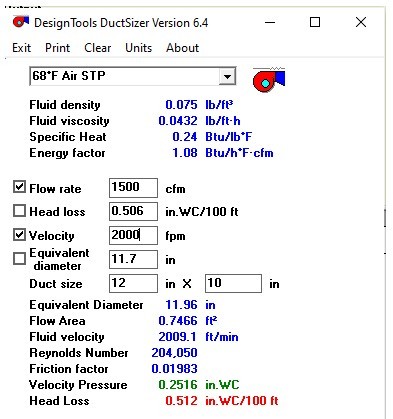Enable the Equivalent diameter checkbox
The height and width of the screenshot is (419, 393).
pos(19,258)
